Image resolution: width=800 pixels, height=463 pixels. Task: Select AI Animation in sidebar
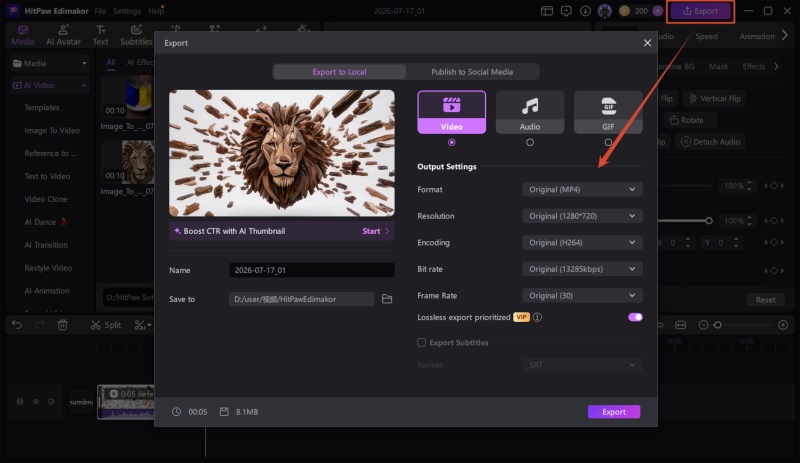click(x=47, y=291)
